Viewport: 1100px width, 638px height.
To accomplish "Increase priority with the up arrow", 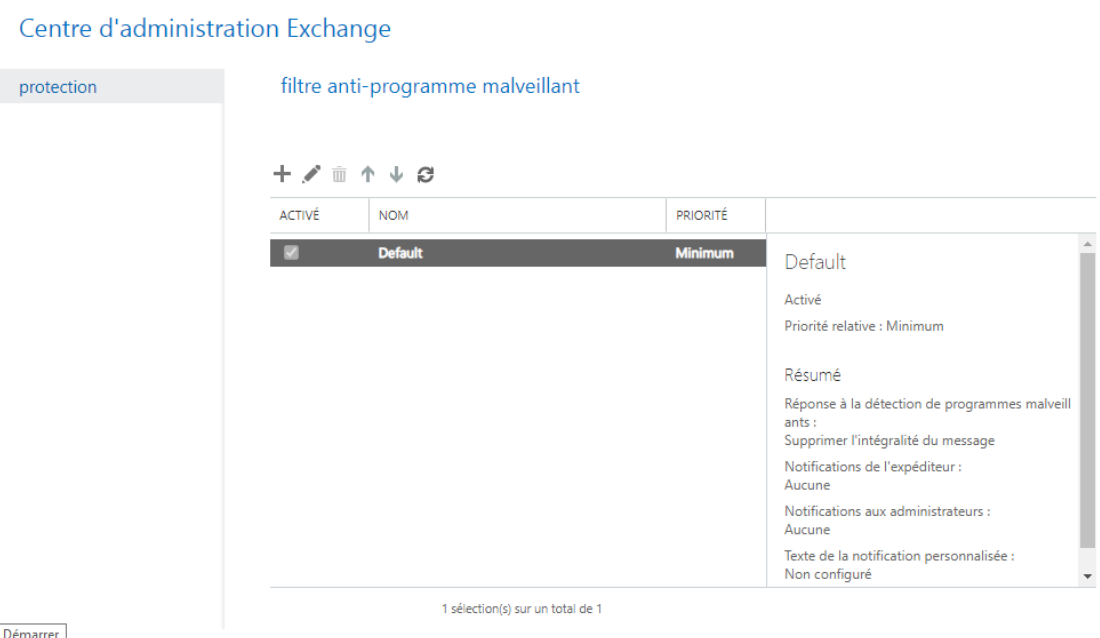I will coord(368,174).
